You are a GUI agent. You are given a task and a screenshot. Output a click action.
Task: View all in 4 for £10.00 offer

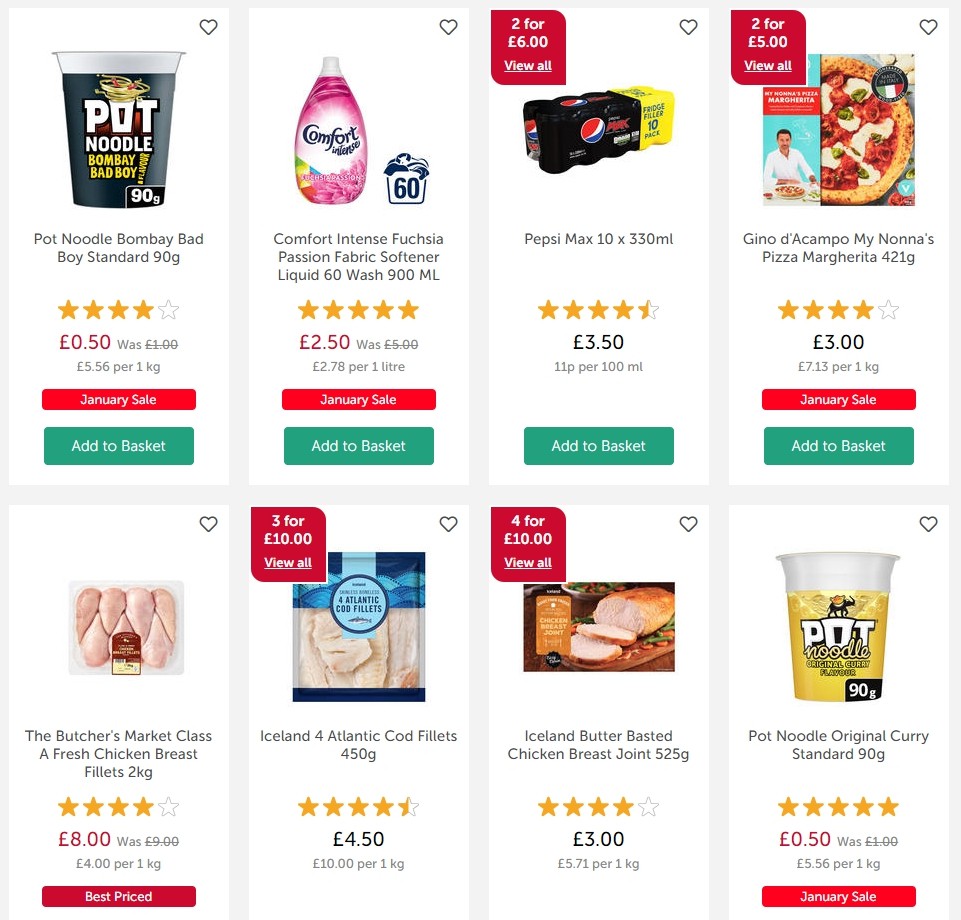(x=528, y=563)
